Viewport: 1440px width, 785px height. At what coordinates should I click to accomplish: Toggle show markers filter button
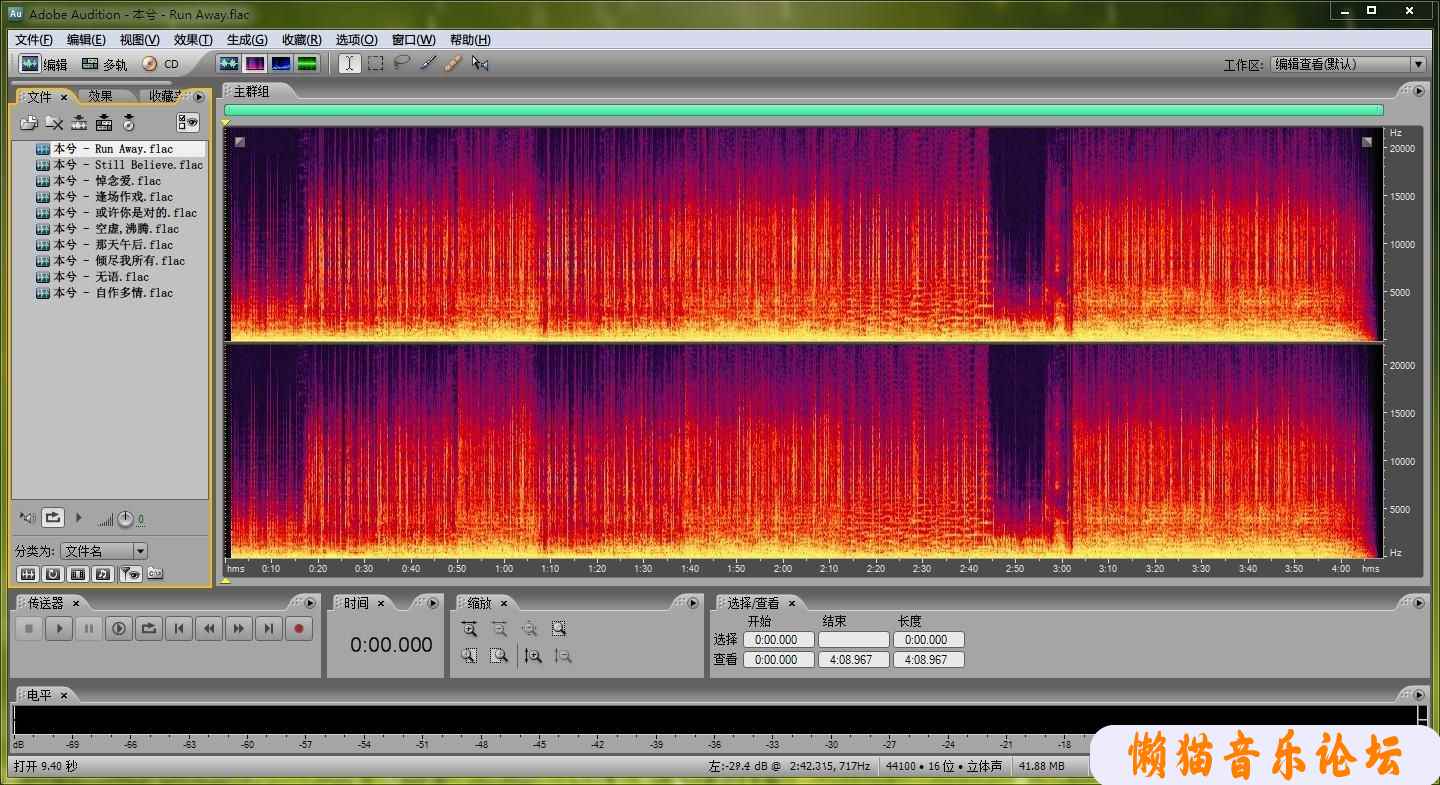tap(130, 574)
